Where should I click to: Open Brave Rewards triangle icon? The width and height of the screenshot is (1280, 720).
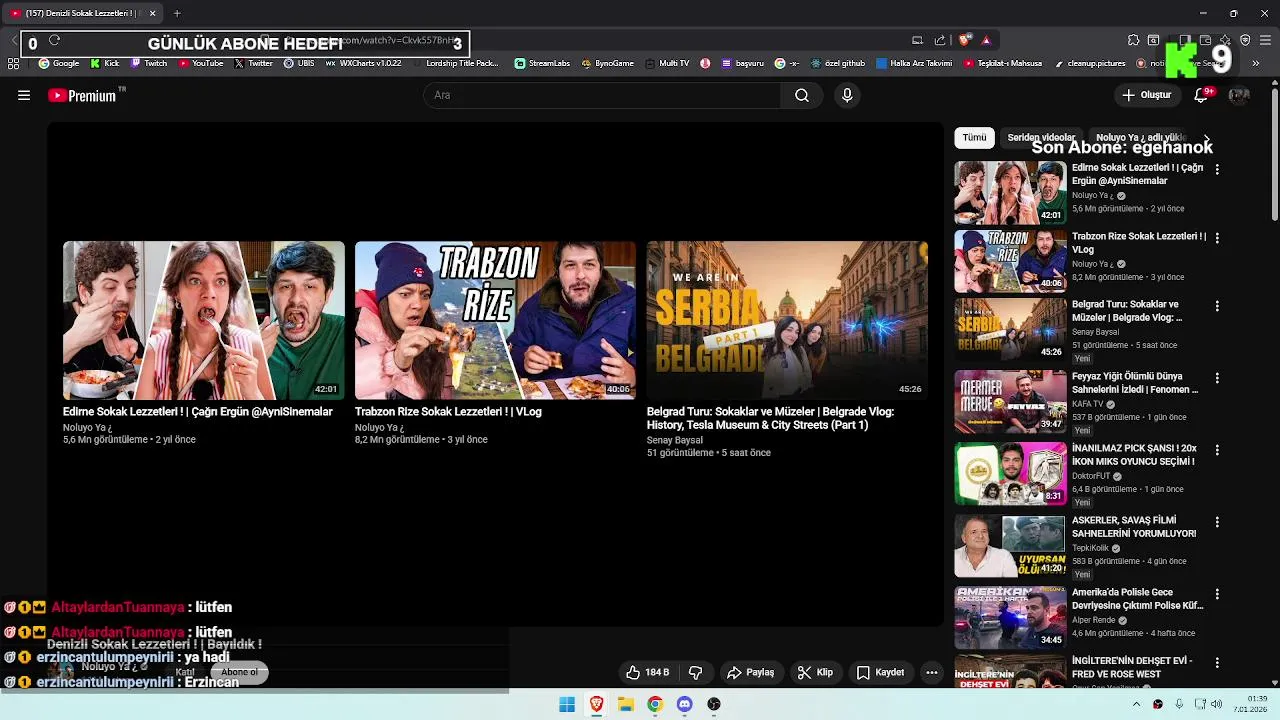(x=986, y=40)
